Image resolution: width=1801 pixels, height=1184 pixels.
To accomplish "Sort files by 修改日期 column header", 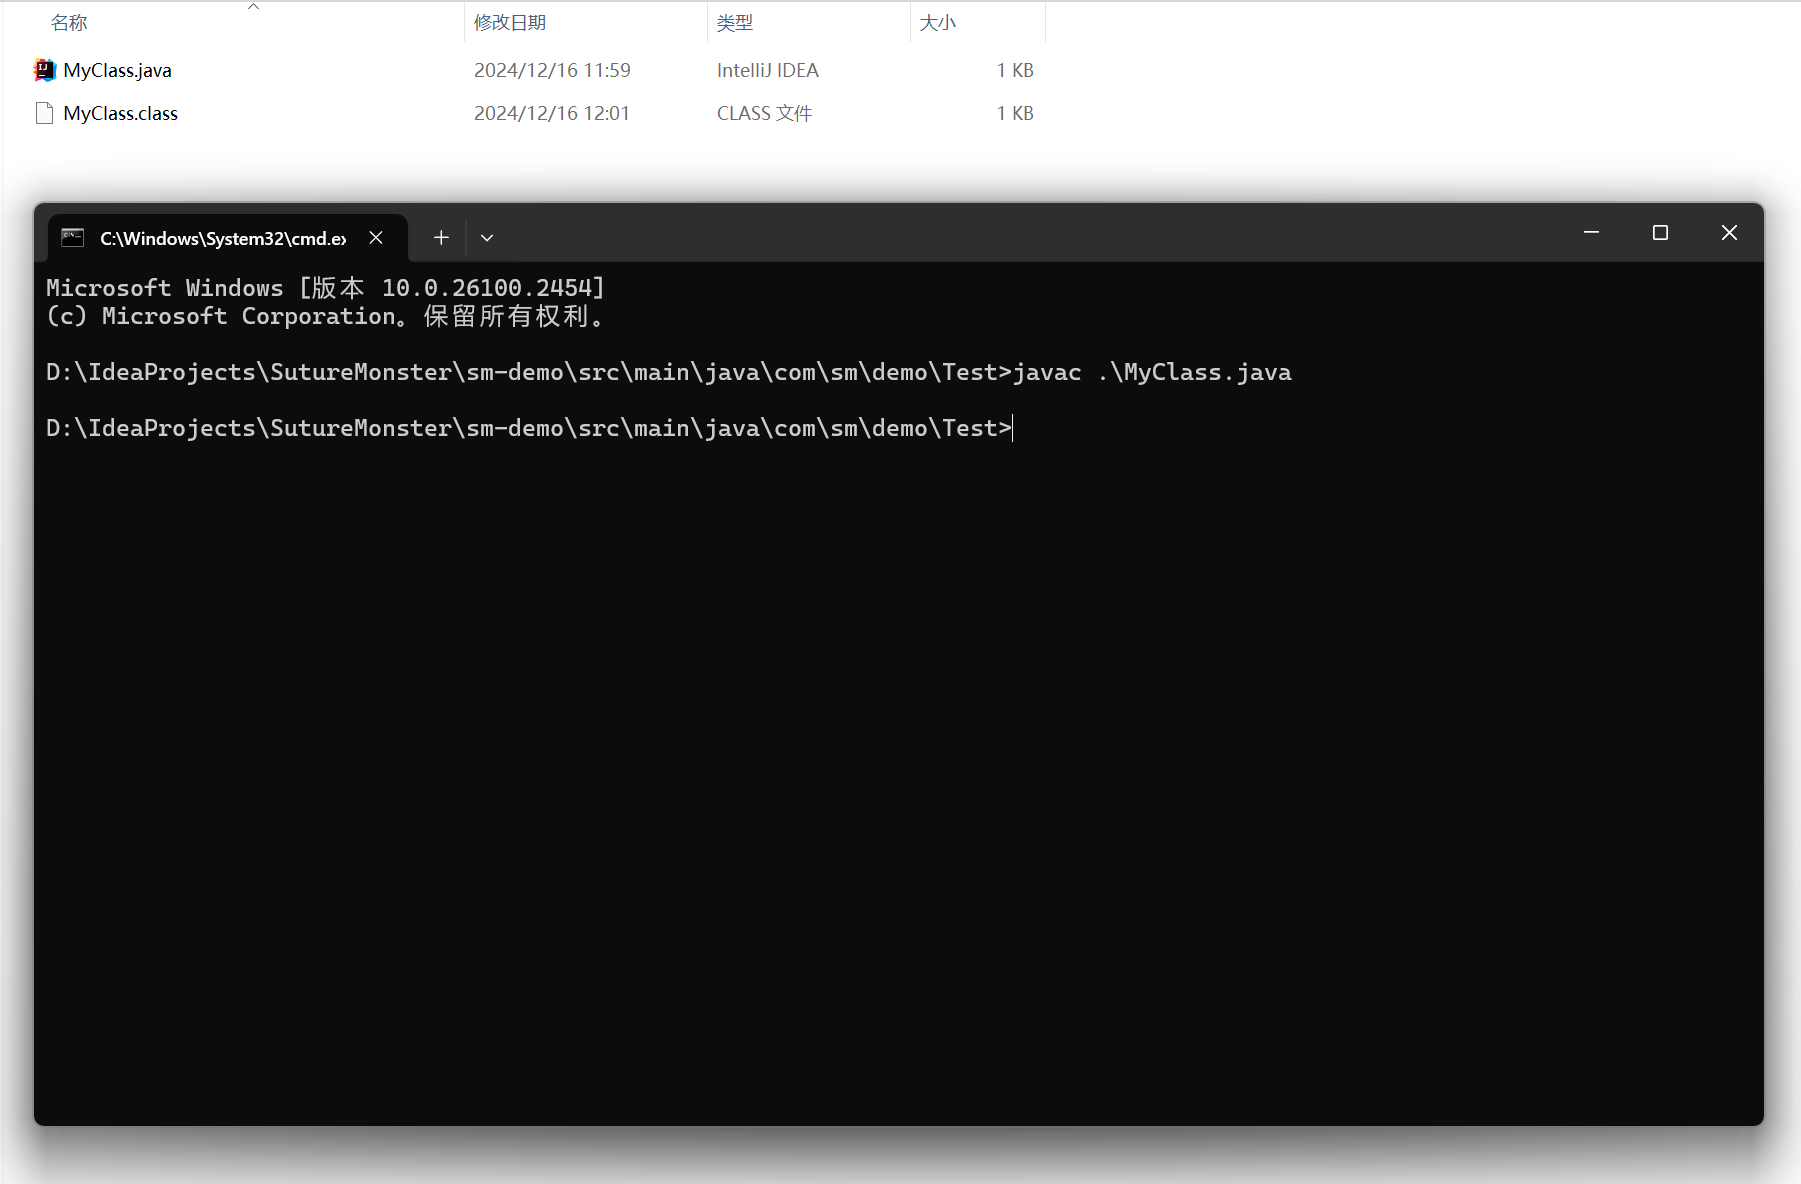I will pyautogui.click(x=510, y=22).
